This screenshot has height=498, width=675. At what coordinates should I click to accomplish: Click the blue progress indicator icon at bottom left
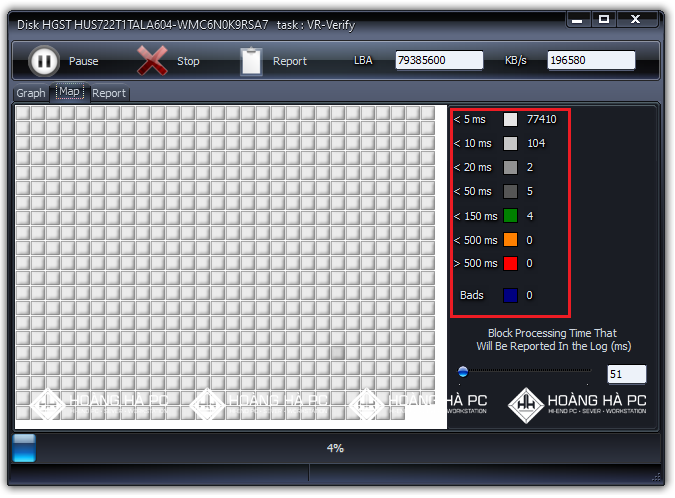24,448
